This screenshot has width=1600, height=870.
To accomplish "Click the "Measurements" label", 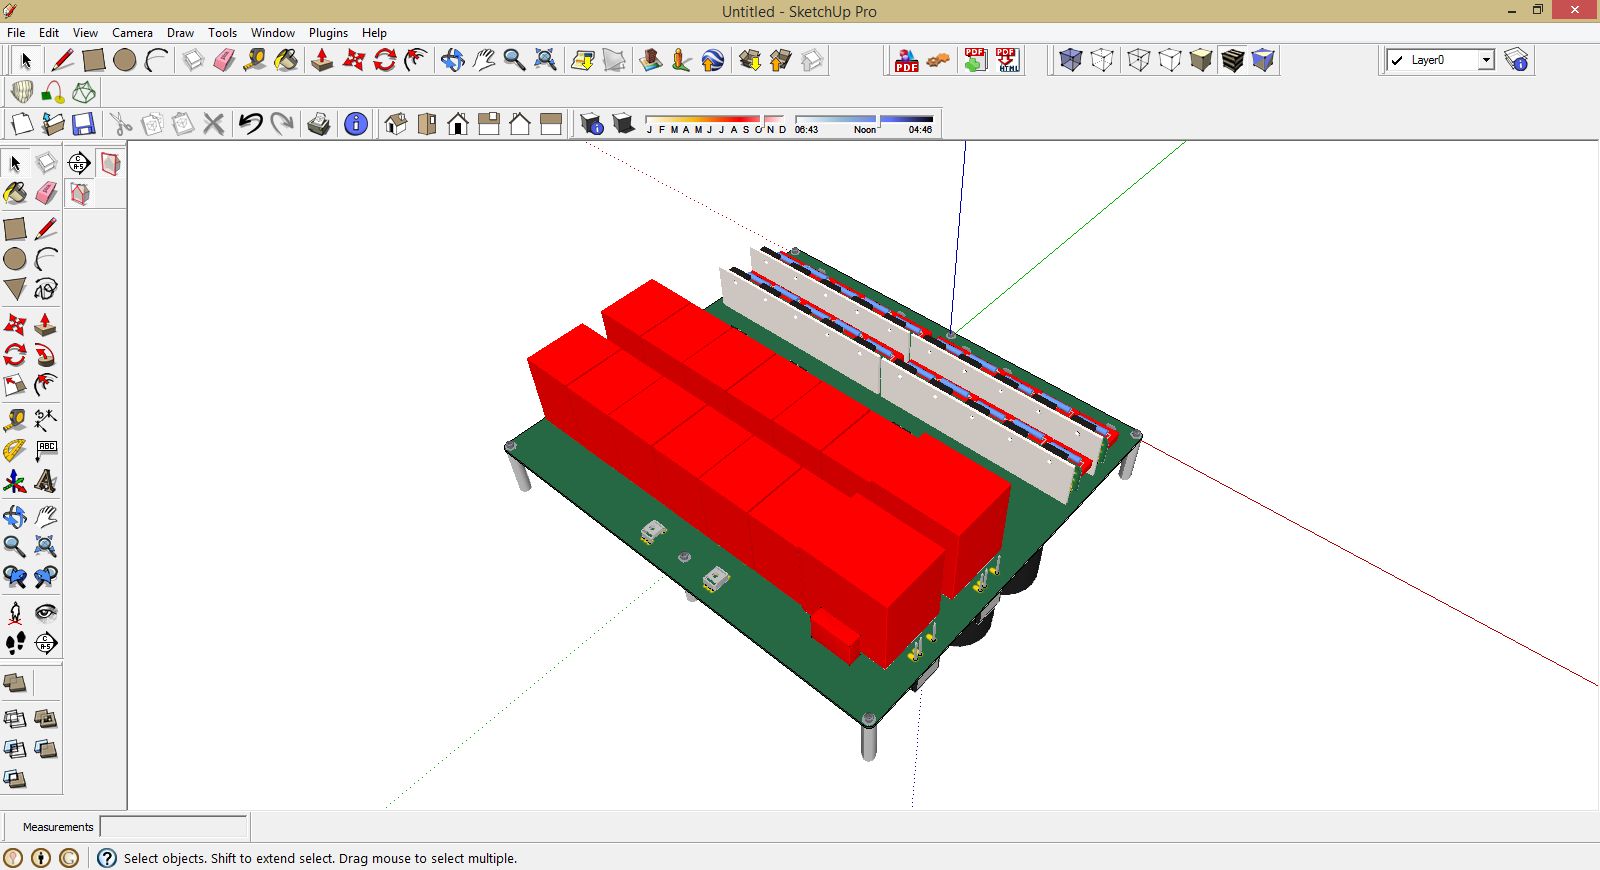I will tap(58, 827).
